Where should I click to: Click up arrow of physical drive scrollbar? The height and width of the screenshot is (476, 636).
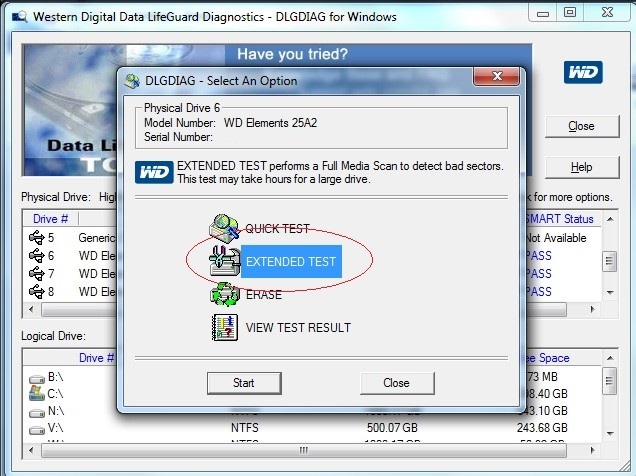(610, 219)
